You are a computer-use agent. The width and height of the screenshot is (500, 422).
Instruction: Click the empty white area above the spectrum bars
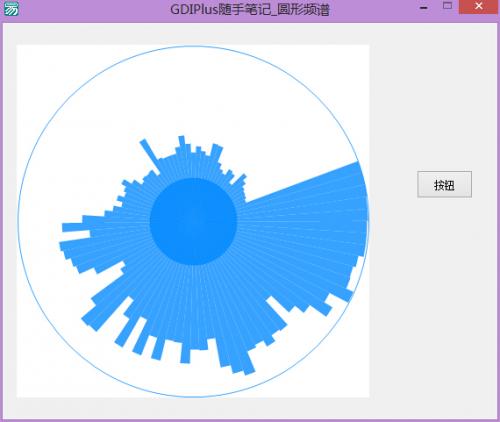[193, 93]
